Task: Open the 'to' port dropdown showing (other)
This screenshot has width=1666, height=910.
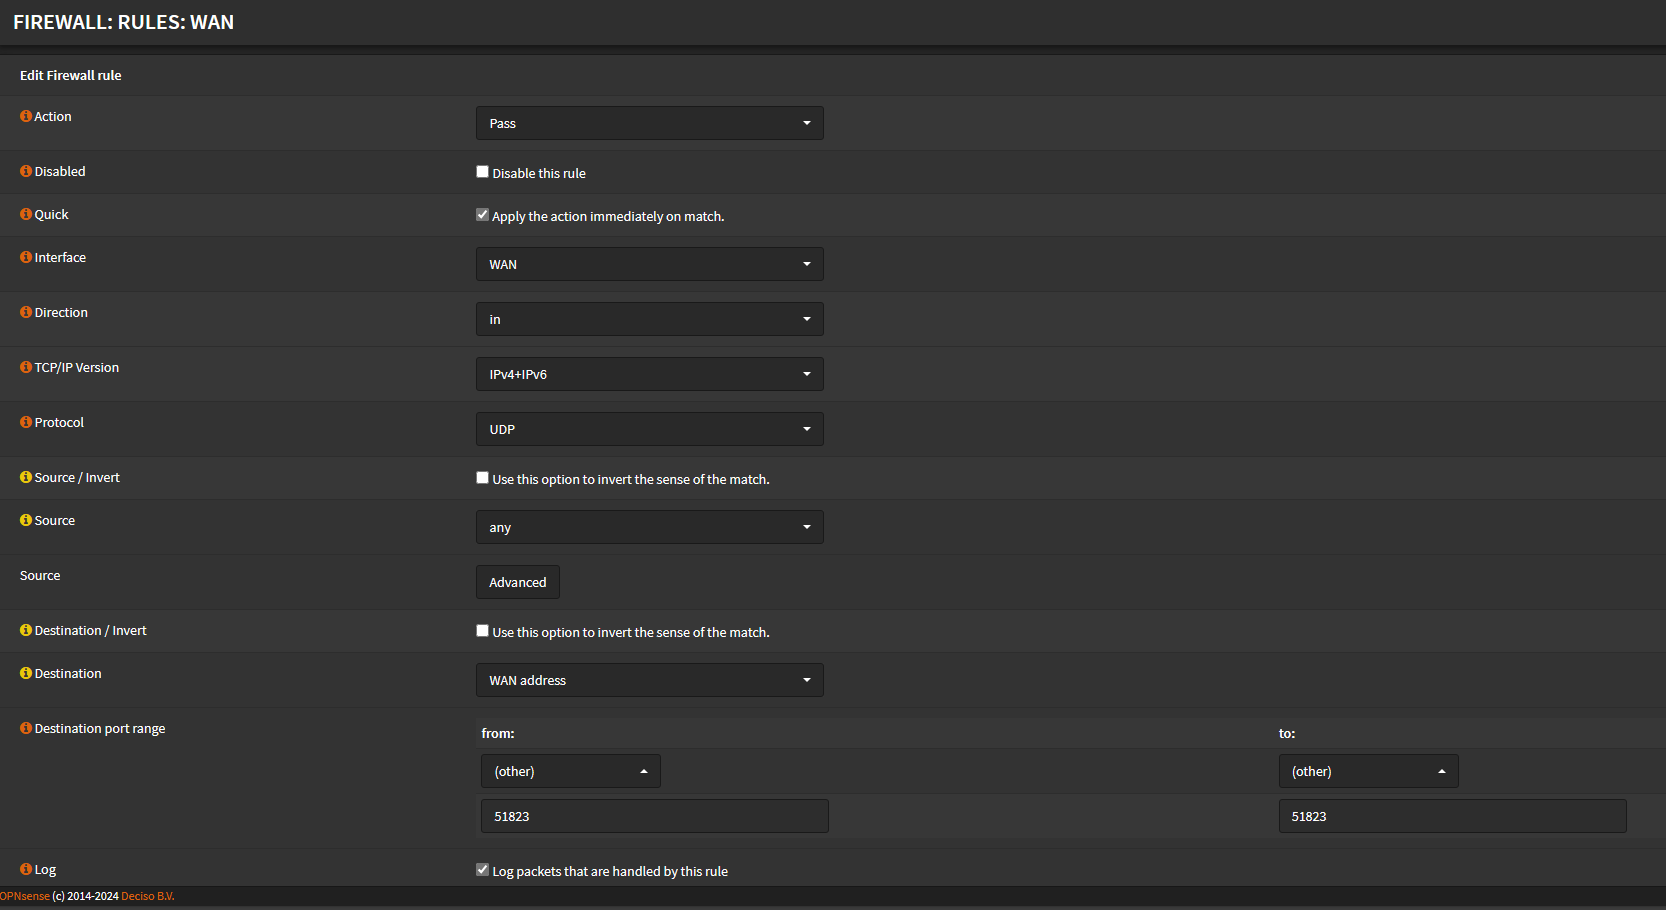Action: pos(1368,771)
